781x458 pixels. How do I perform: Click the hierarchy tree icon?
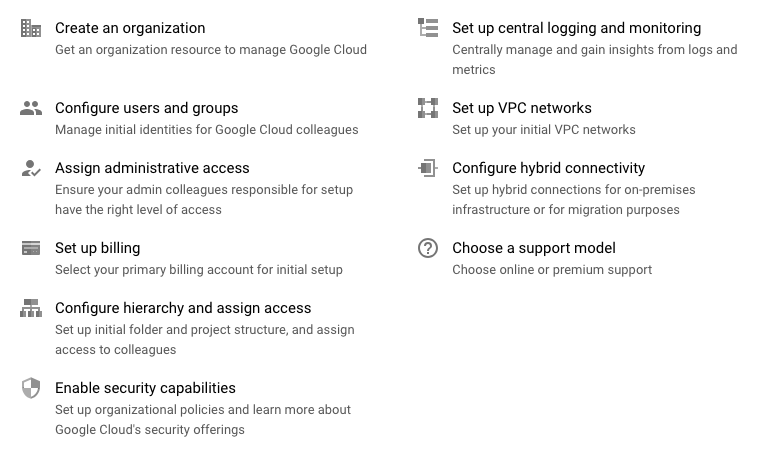[x=31, y=308]
